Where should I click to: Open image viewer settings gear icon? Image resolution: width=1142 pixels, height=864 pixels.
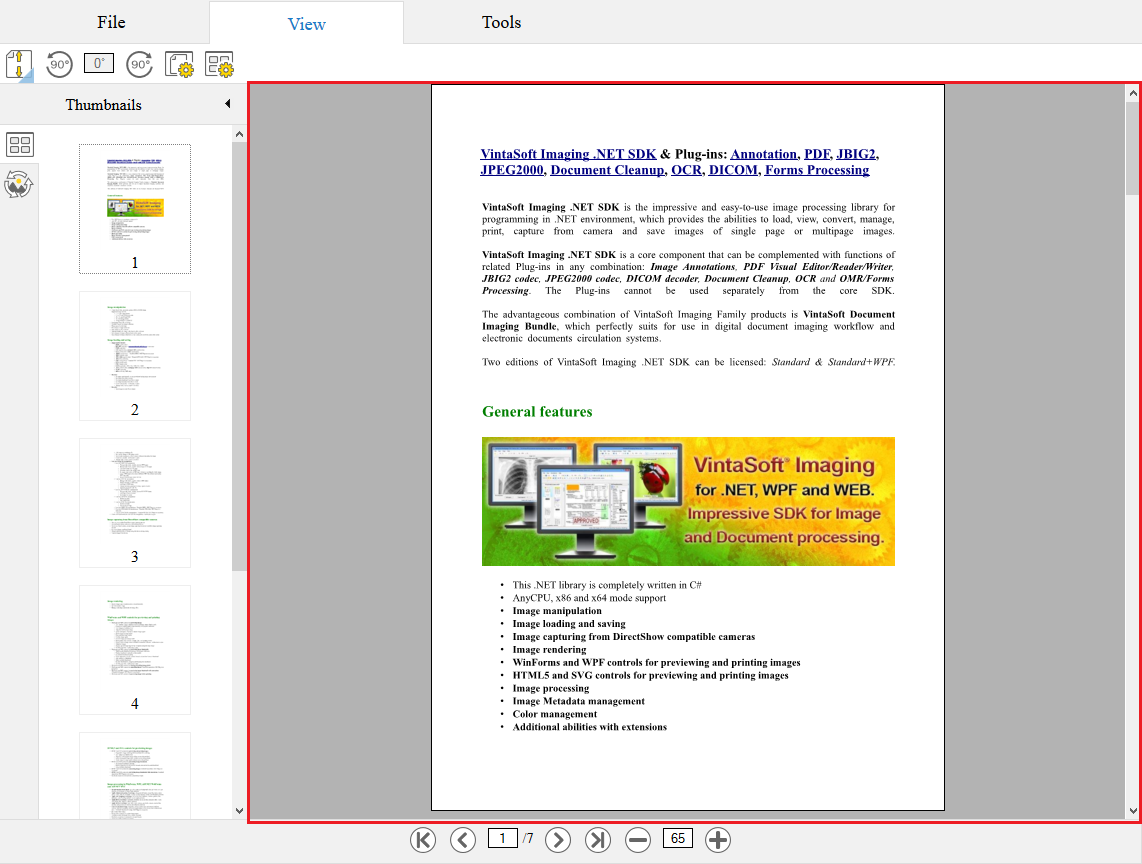pyautogui.click(x=179, y=65)
